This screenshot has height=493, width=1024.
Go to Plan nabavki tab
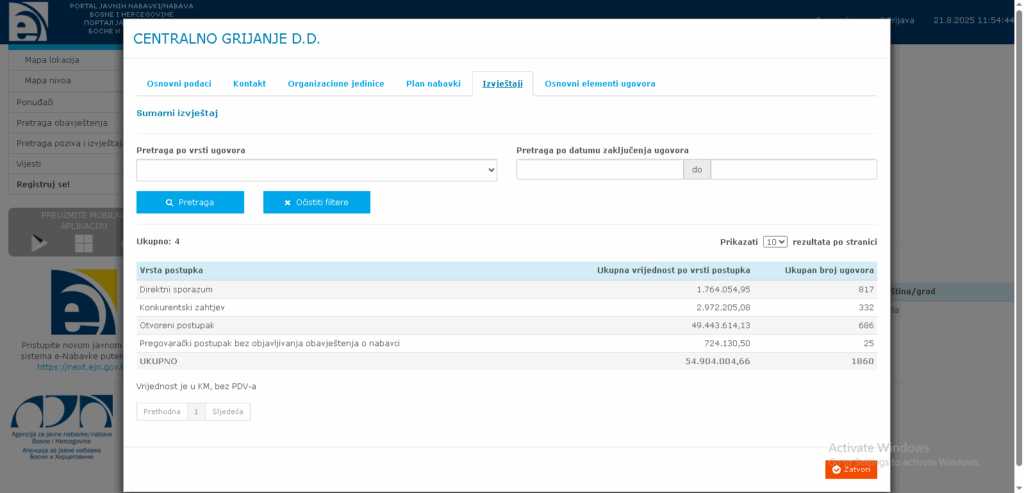tap(433, 84)
